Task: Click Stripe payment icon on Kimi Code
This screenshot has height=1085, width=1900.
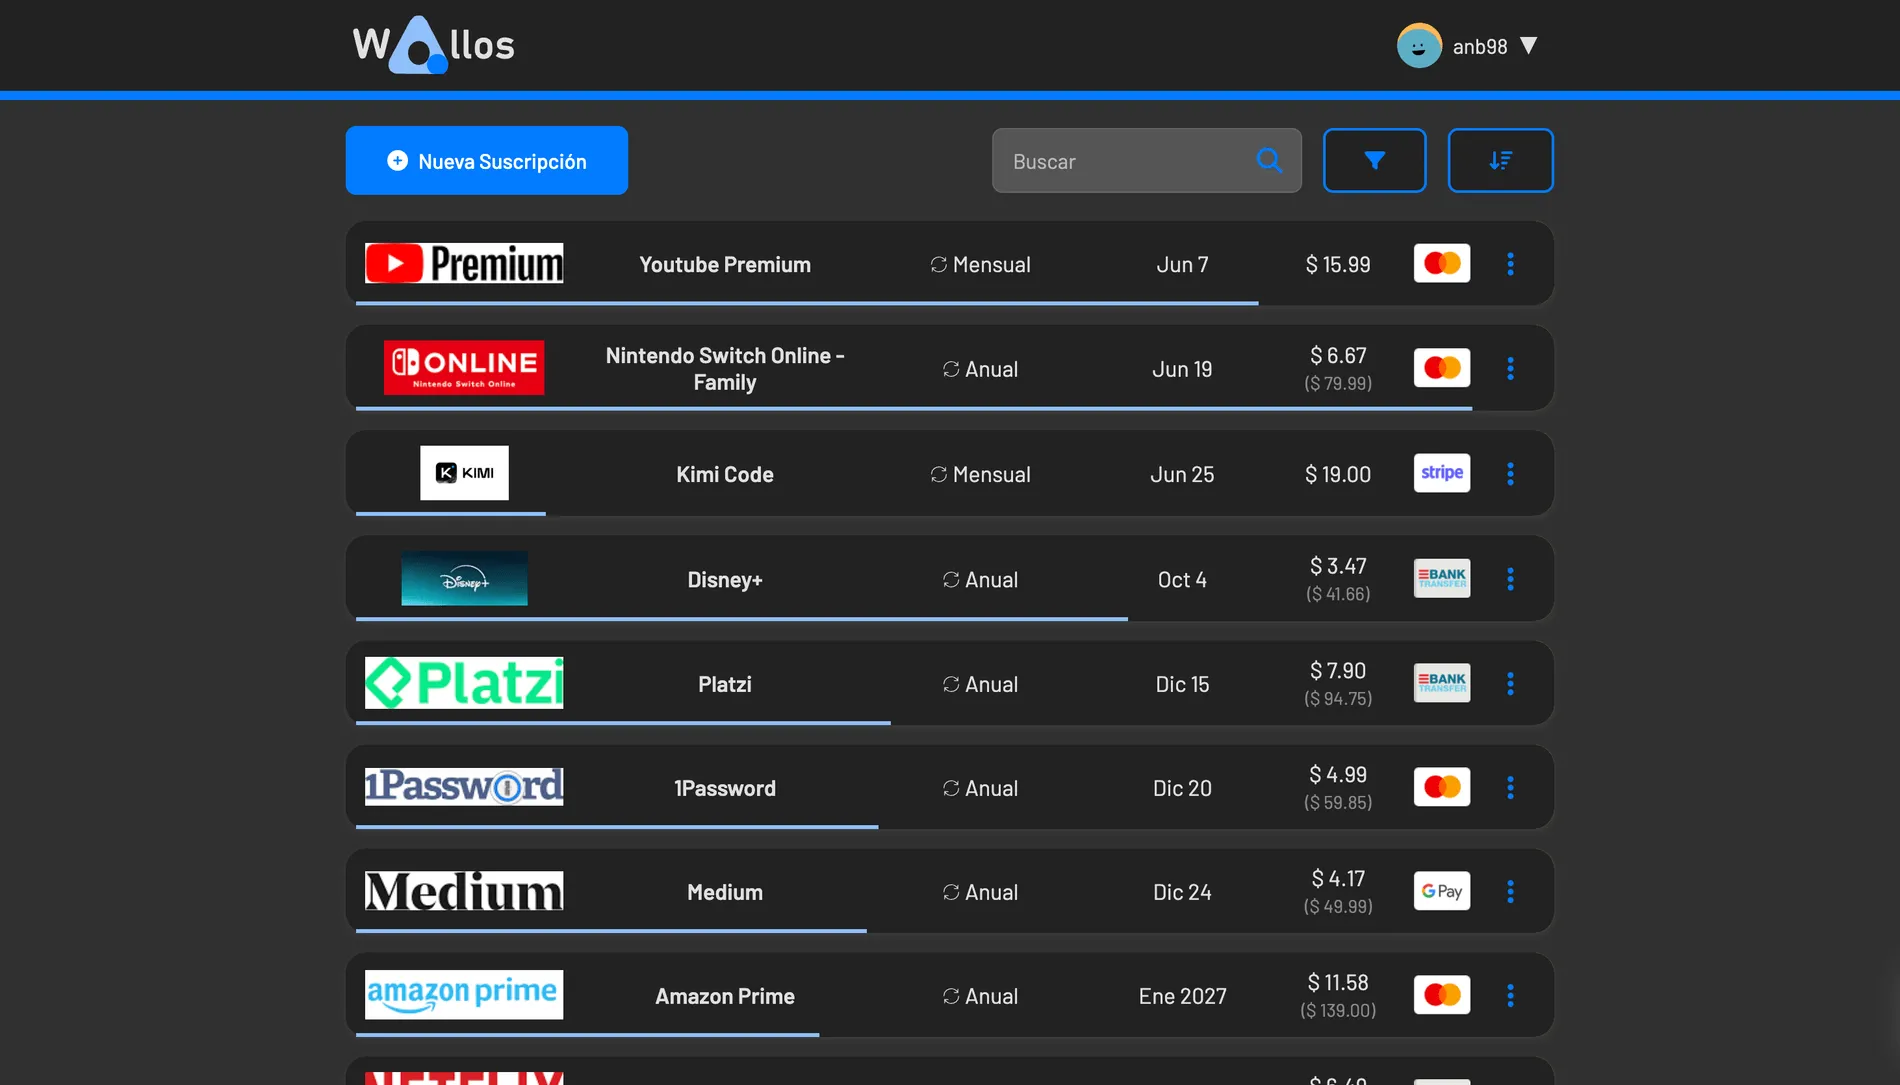Action: (x=1442, y=473)
